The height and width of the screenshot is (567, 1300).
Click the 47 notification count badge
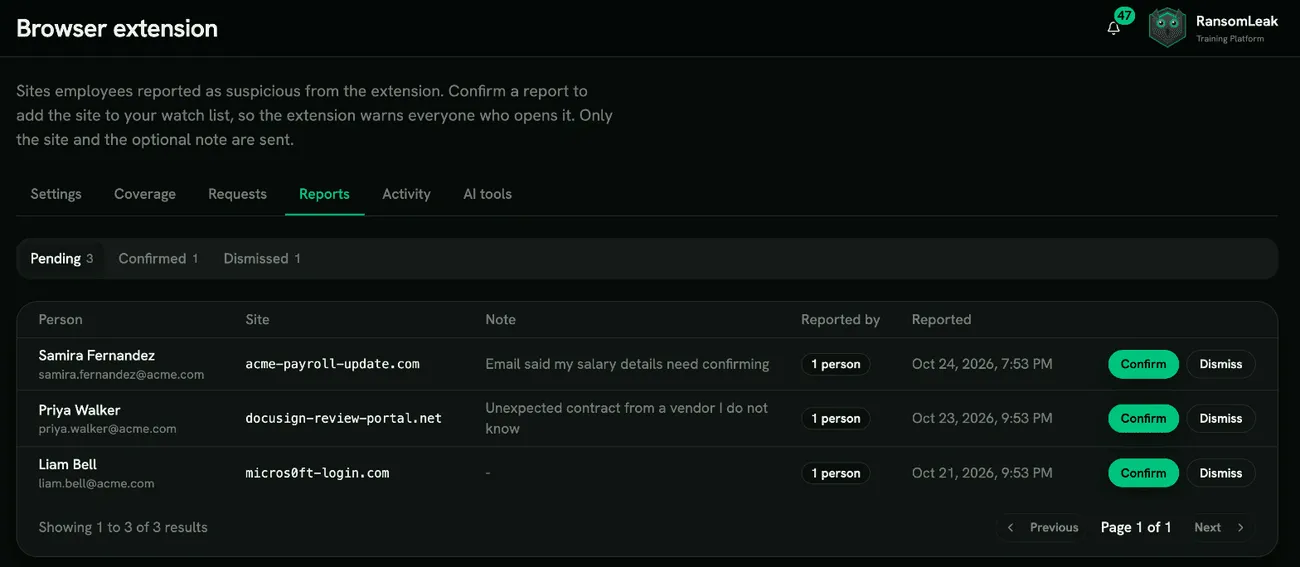1125,16
